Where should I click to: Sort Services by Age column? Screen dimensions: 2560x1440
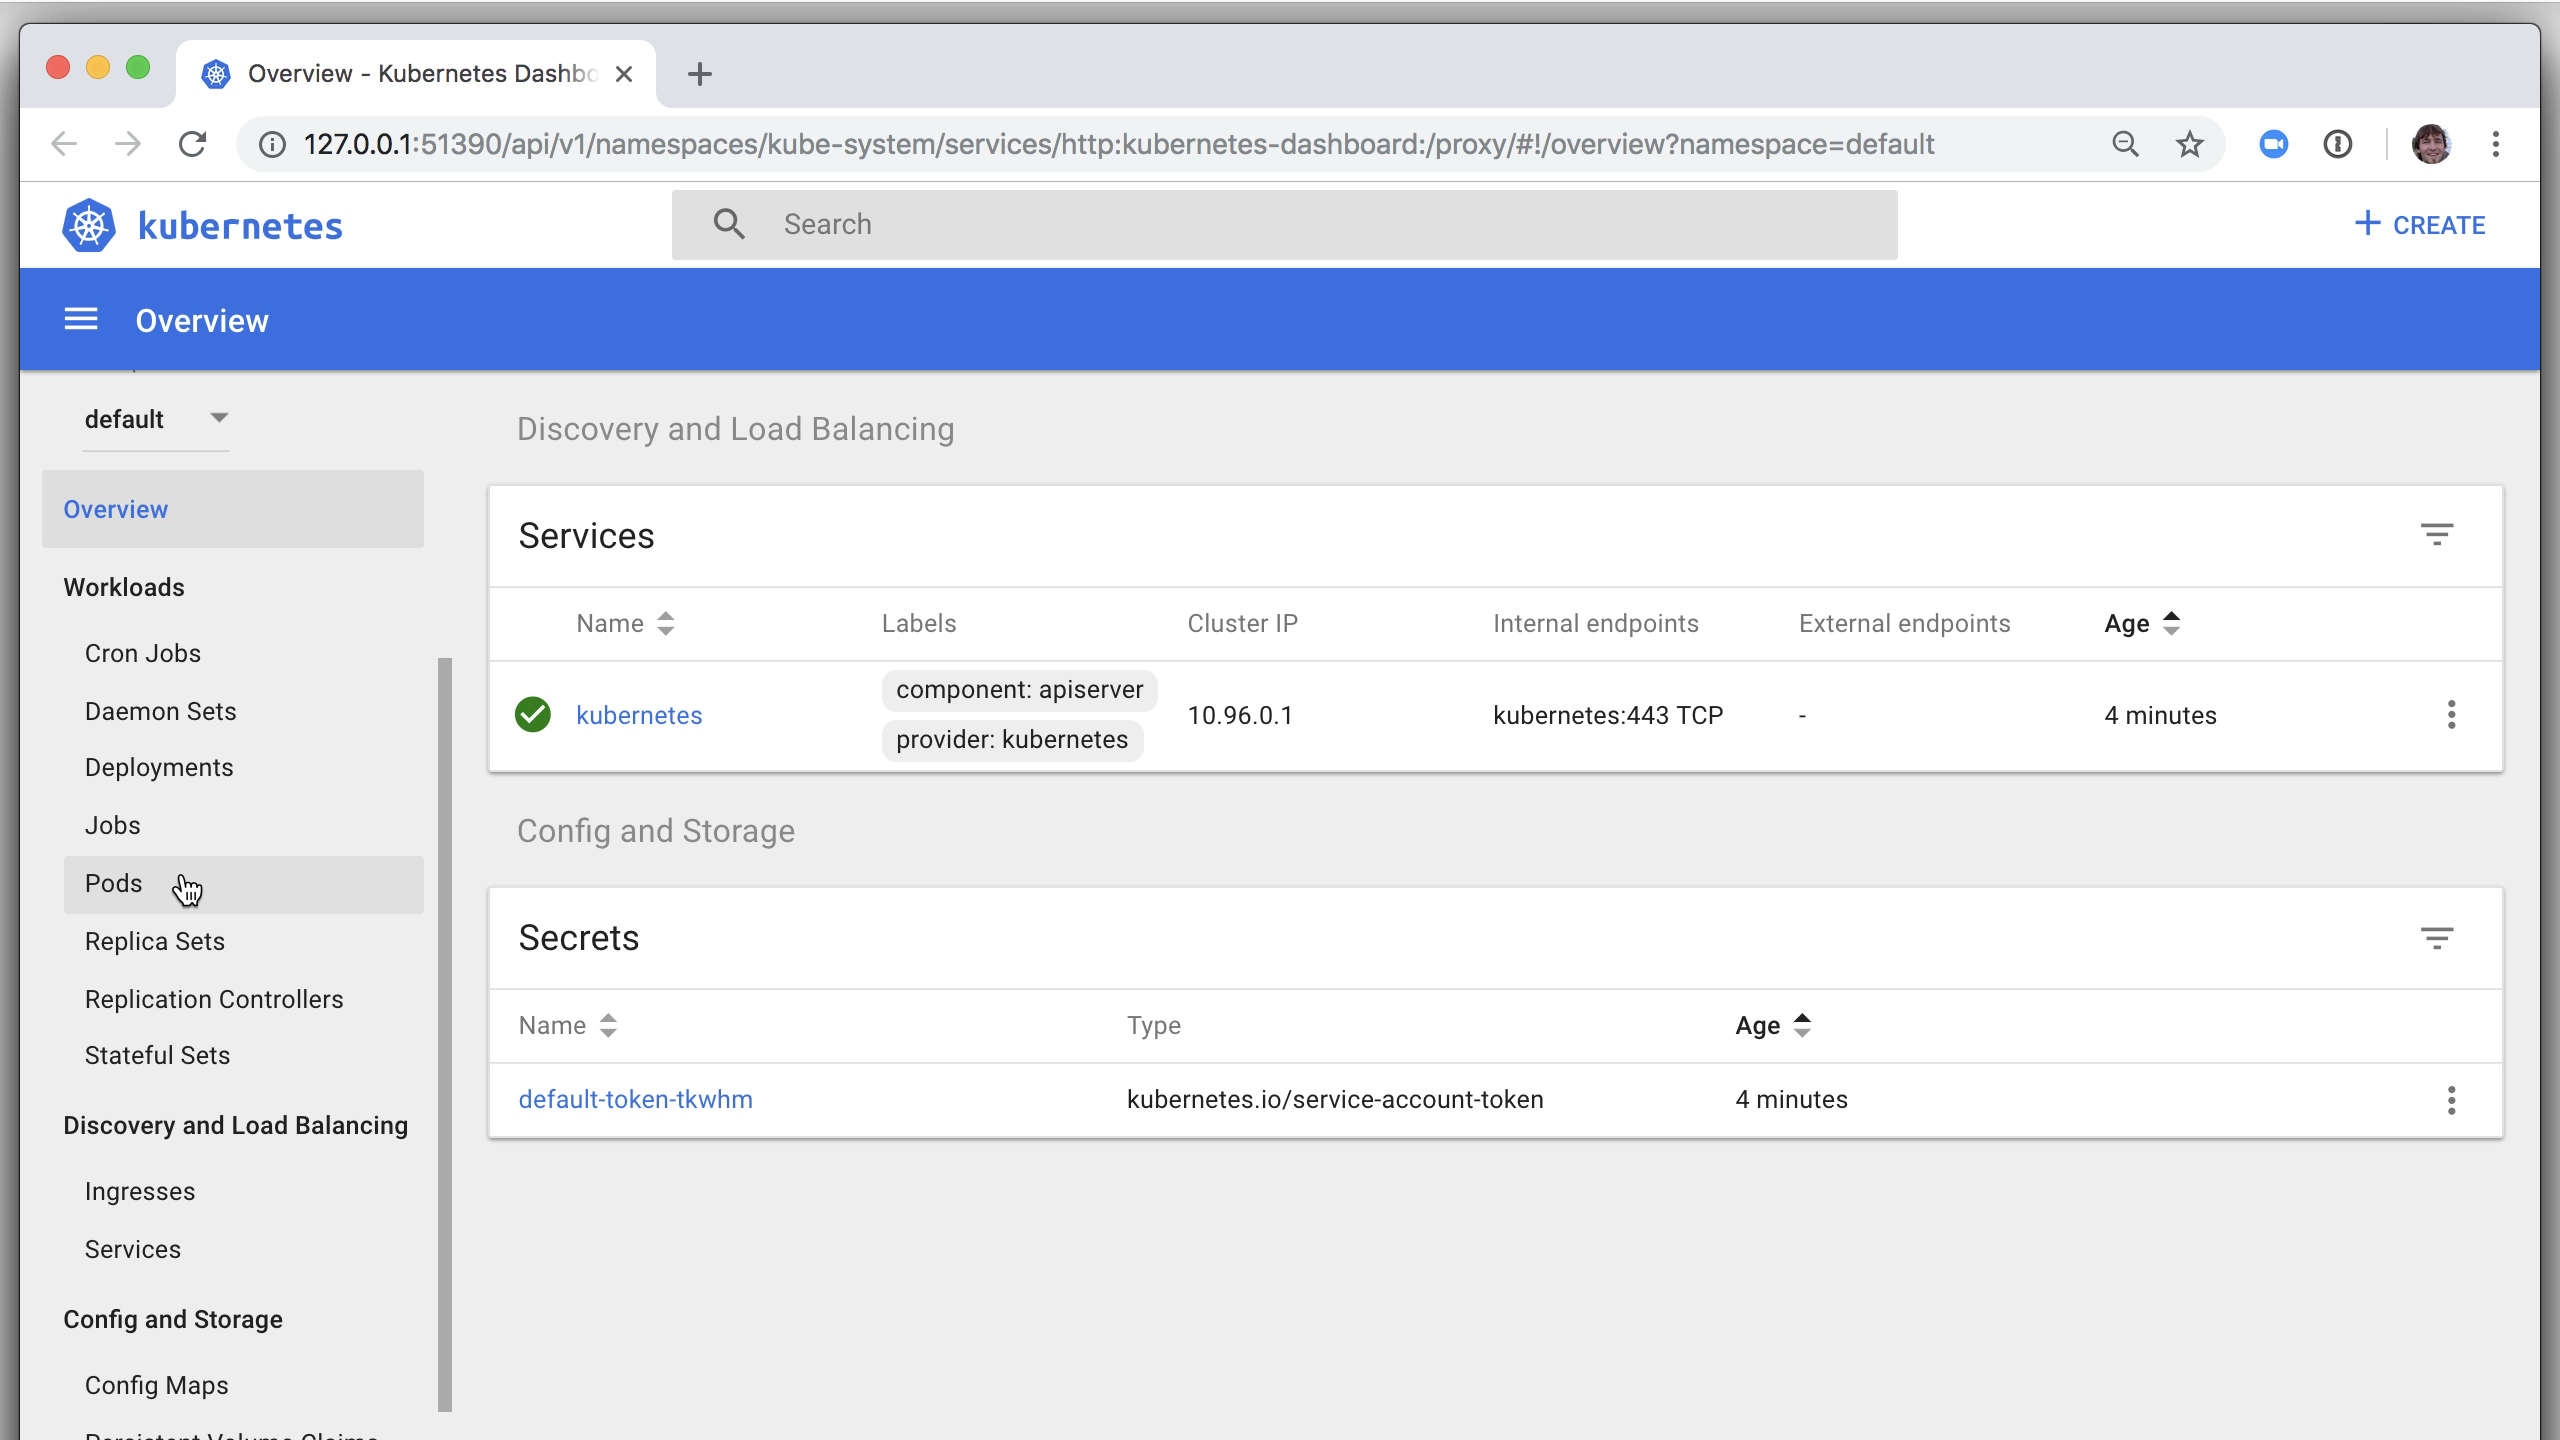tap(2142, 624)
